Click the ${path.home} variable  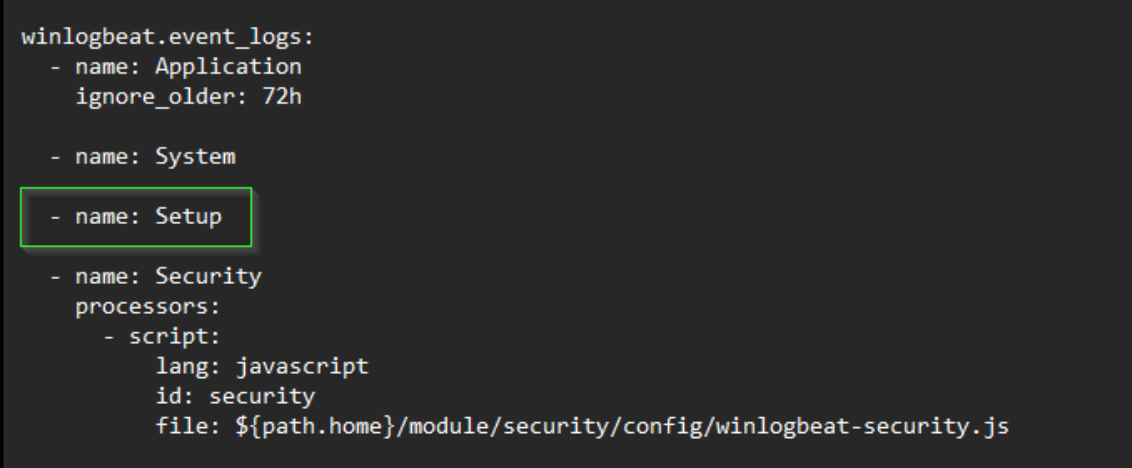tap(314, 427)
